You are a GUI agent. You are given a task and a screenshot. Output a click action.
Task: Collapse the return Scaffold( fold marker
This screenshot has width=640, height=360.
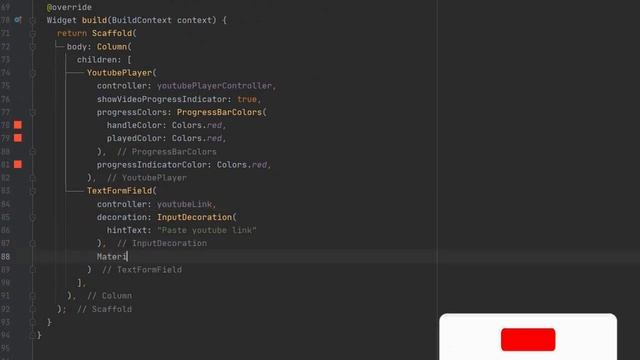point(33,33)
